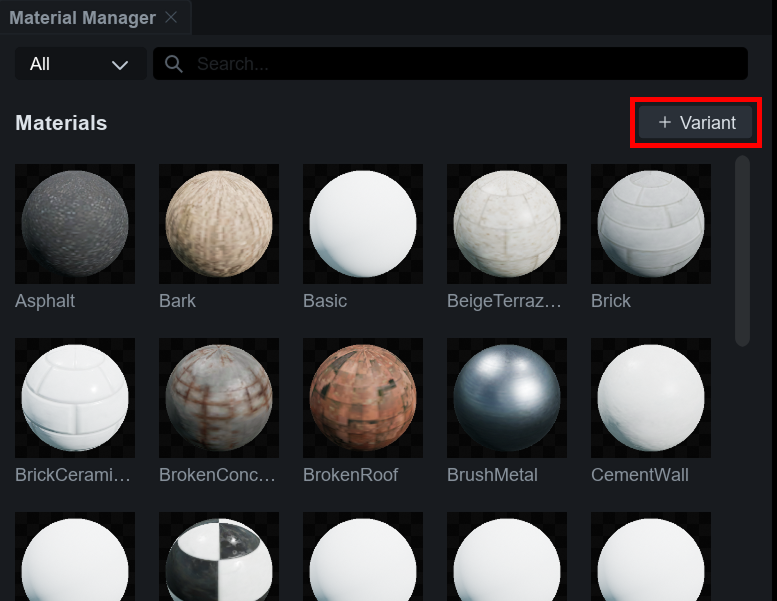This screenshot has width=777, height=601.
Task: Click into the material Search field
Action: (x=460, y=64)
